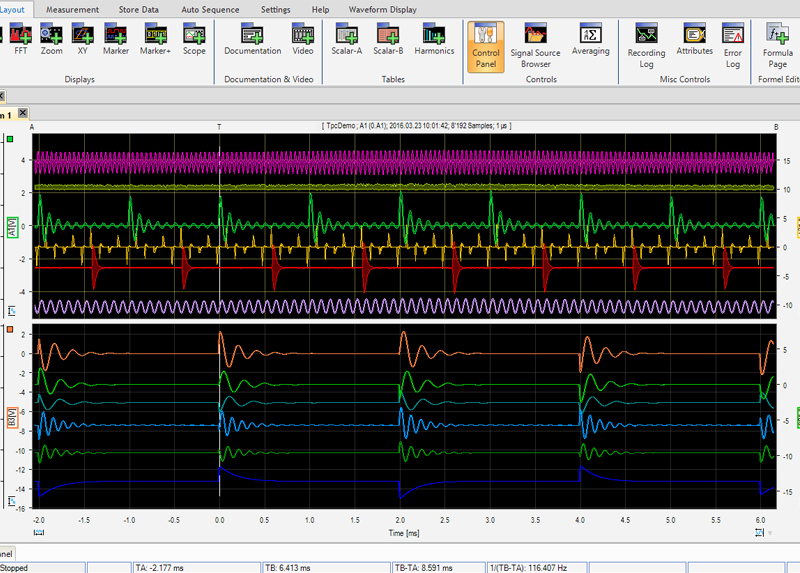Screen dimensions: 800x573
Task: Open lower plot Y-axis scaling menu
Action: pyautogui.click(x=11, y=500)
